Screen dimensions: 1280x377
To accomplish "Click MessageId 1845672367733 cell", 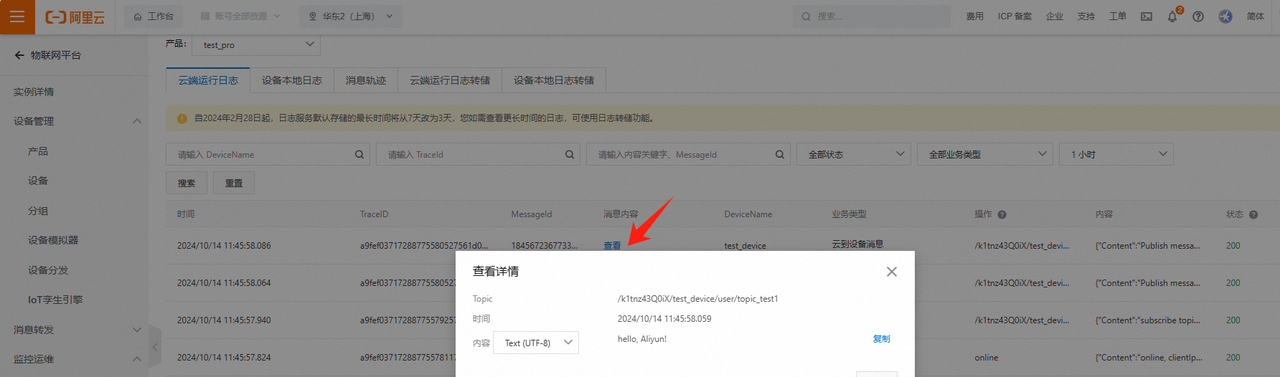I will tap(545, 245).
